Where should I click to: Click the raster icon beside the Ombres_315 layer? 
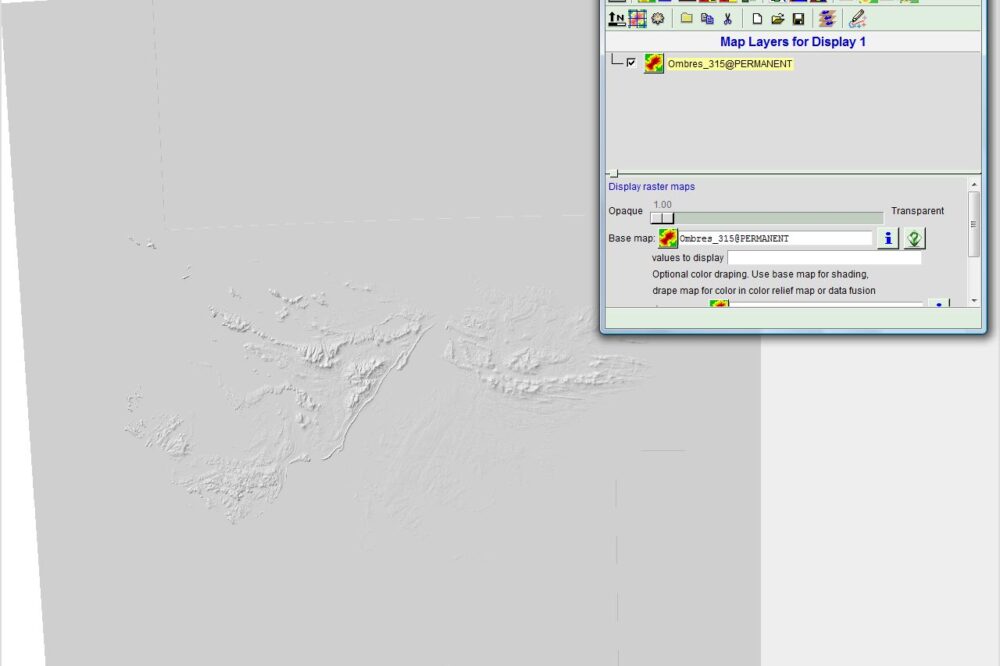coord(654,64)
